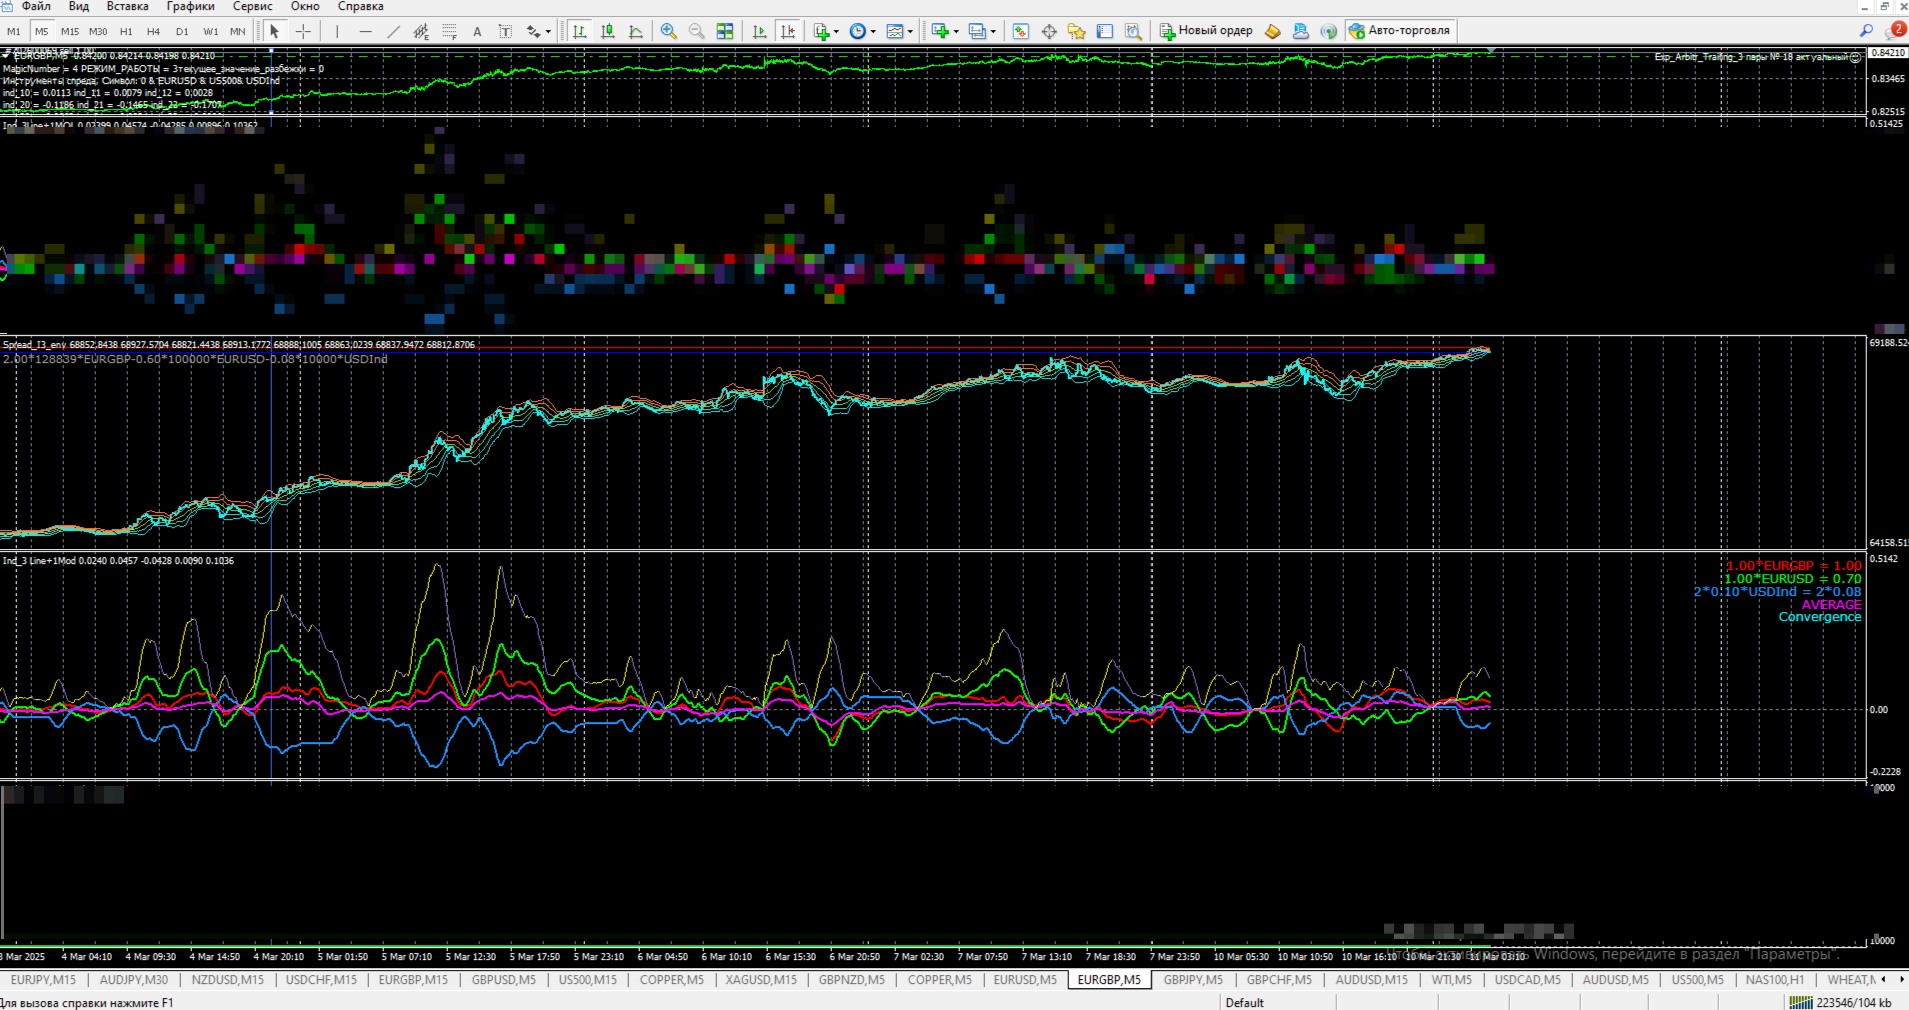Viewport: 1909px width, 1010px height.
Task: Click the zoom out magnifier icon
Action: tap(696, 32)
